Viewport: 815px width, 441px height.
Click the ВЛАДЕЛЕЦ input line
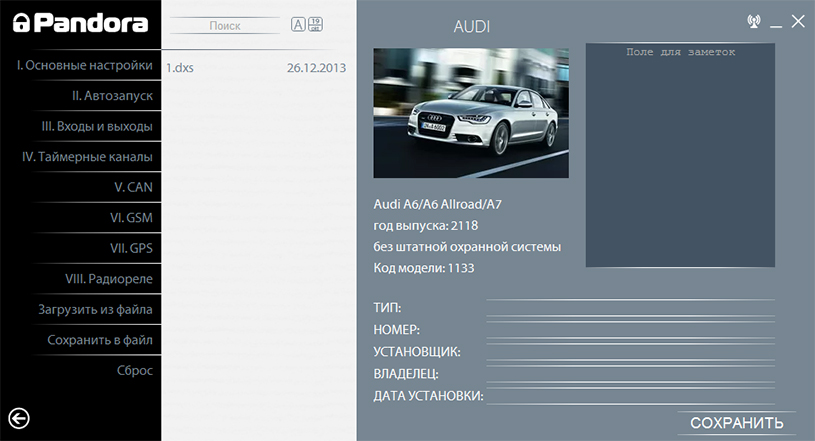[x=630, y=374]
